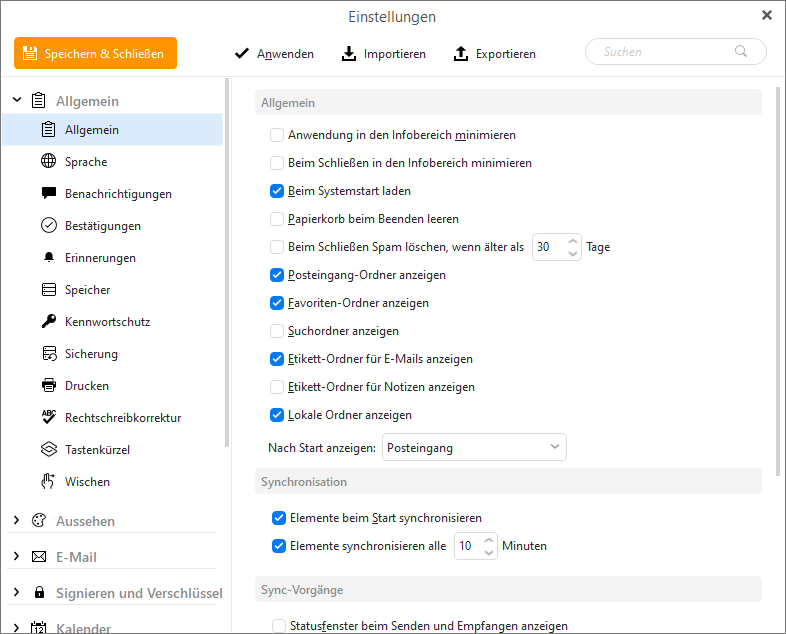Click Speichern & Schließen button
This screenshot has width=786, height=634.
pos(95,53)
